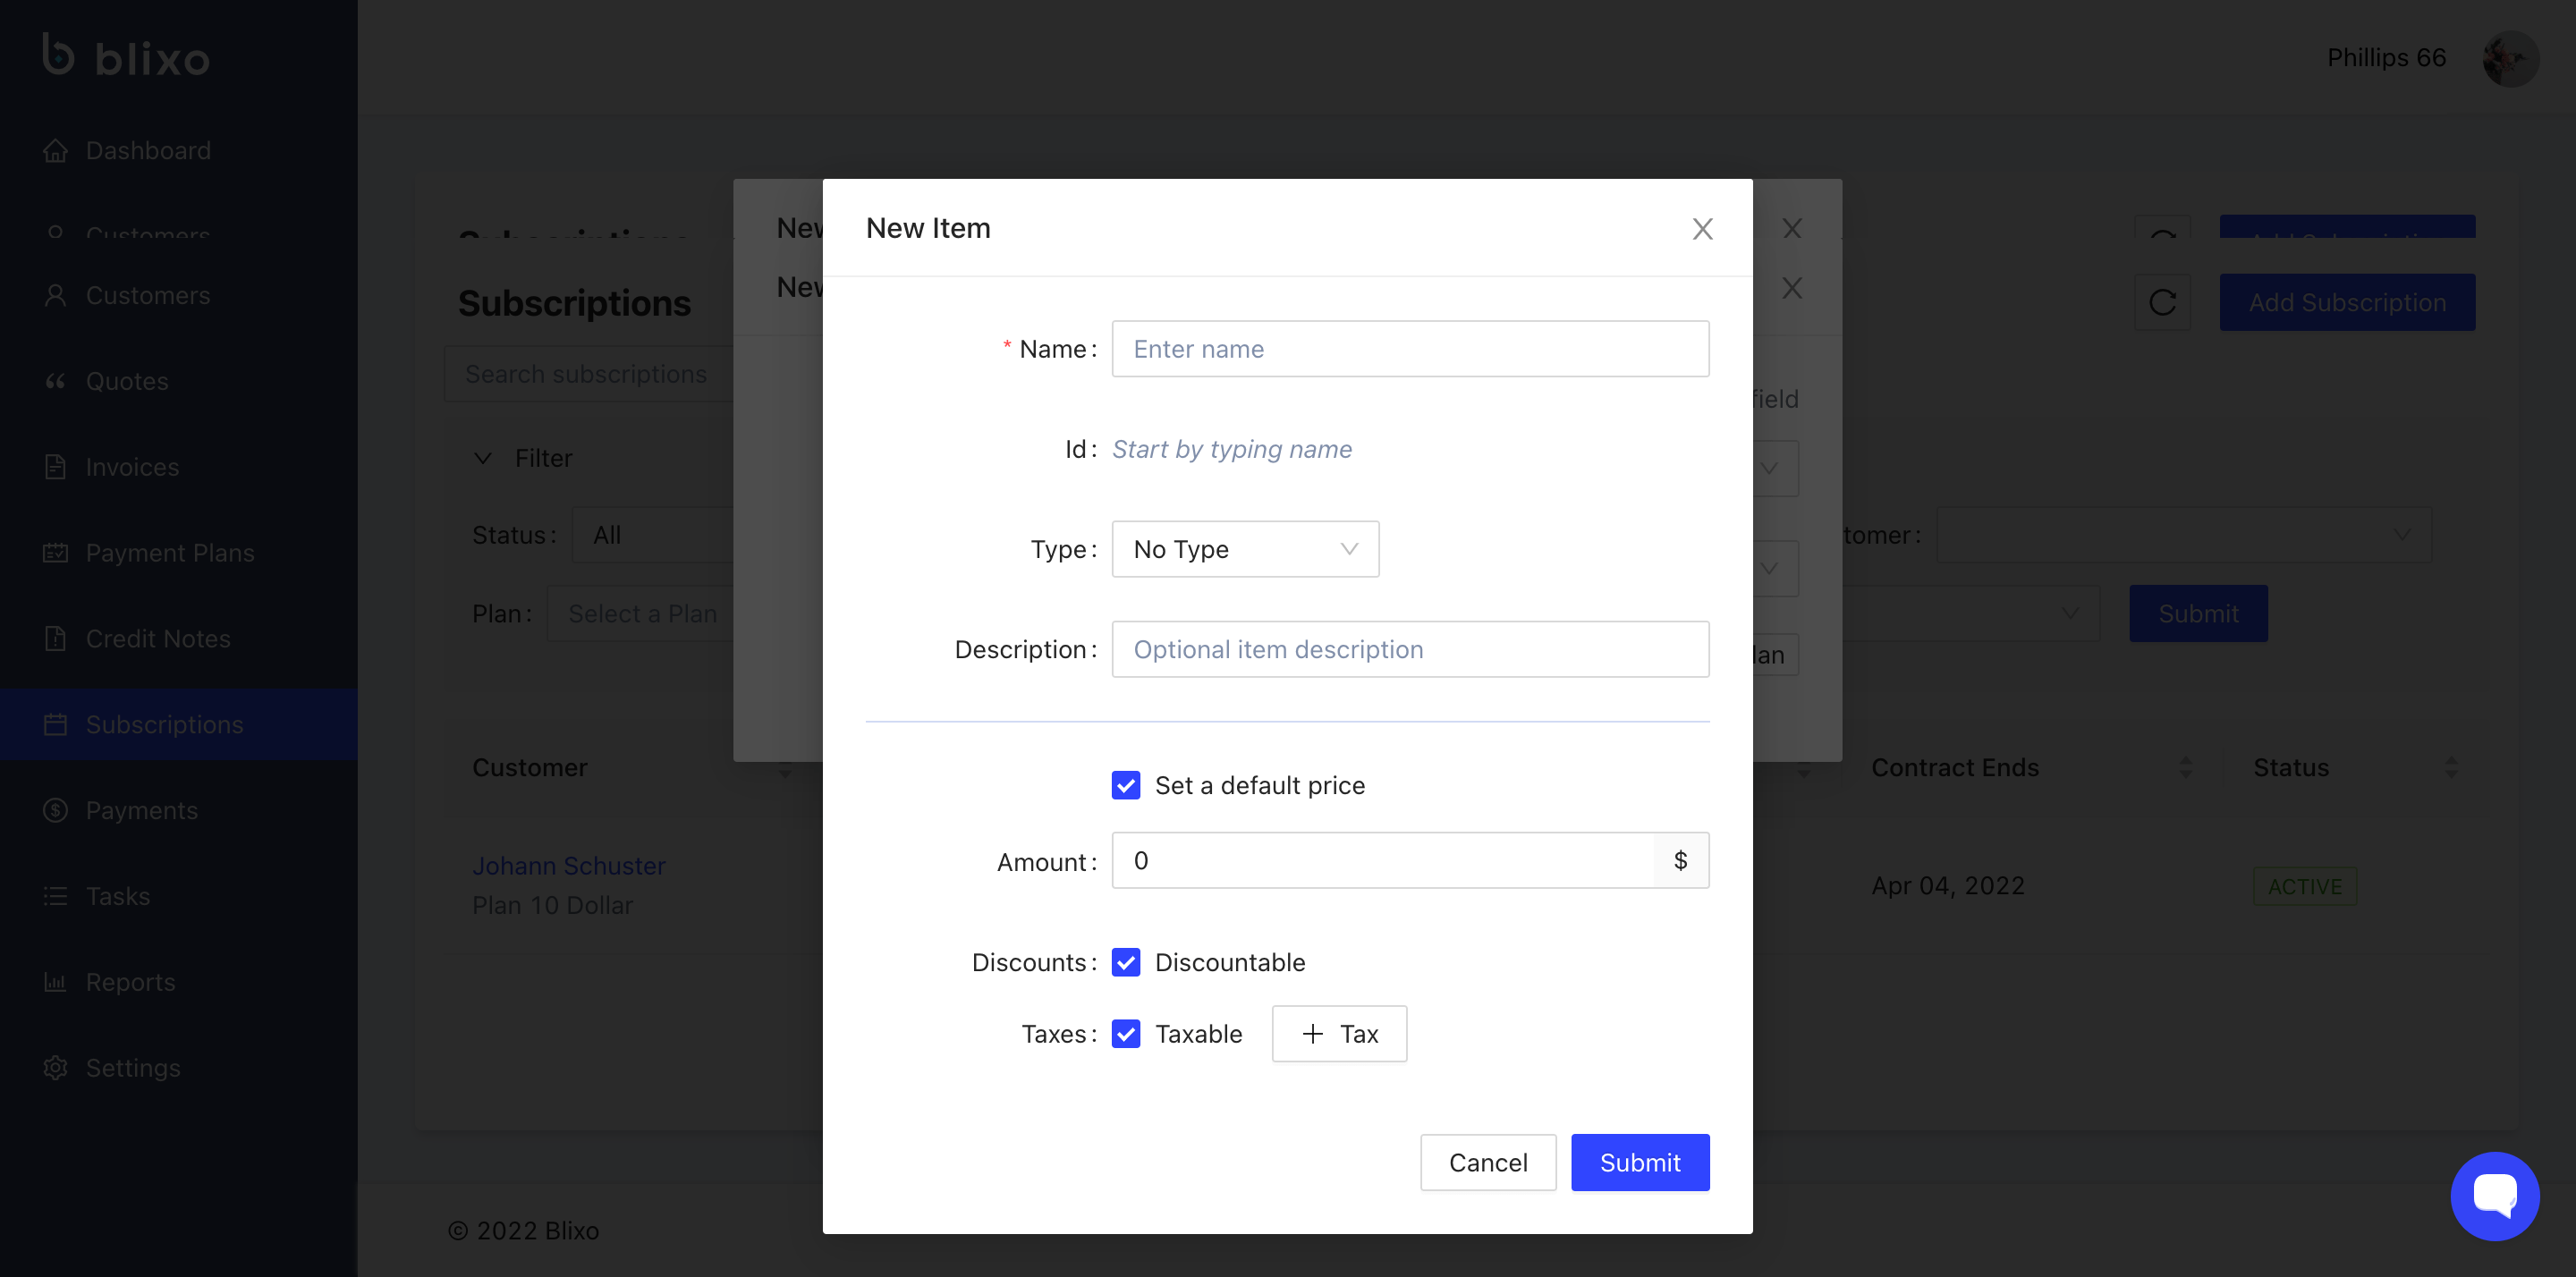Go to Reports in the sidebar

(x=130, y=982)
